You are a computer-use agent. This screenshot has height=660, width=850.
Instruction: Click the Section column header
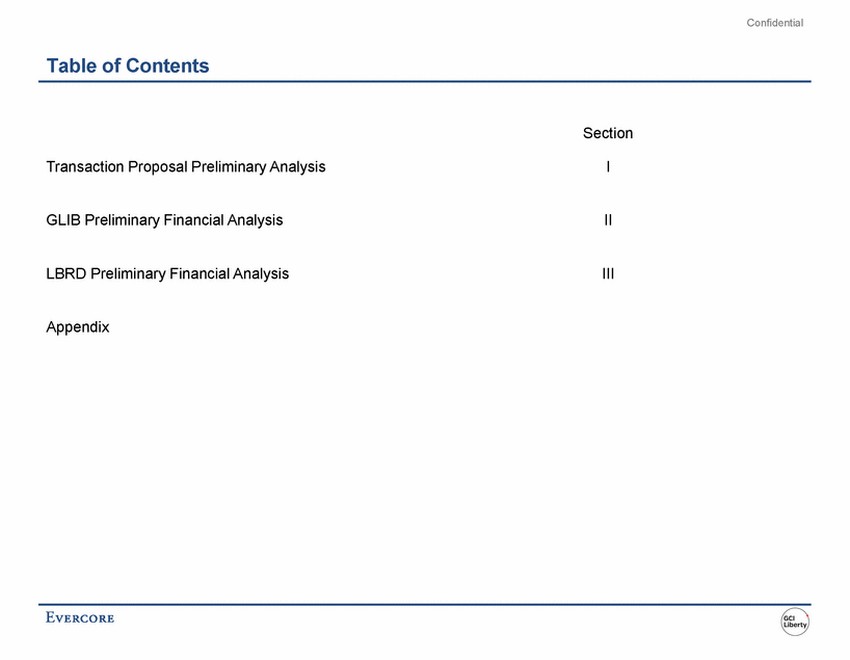(x=608, y=133)
